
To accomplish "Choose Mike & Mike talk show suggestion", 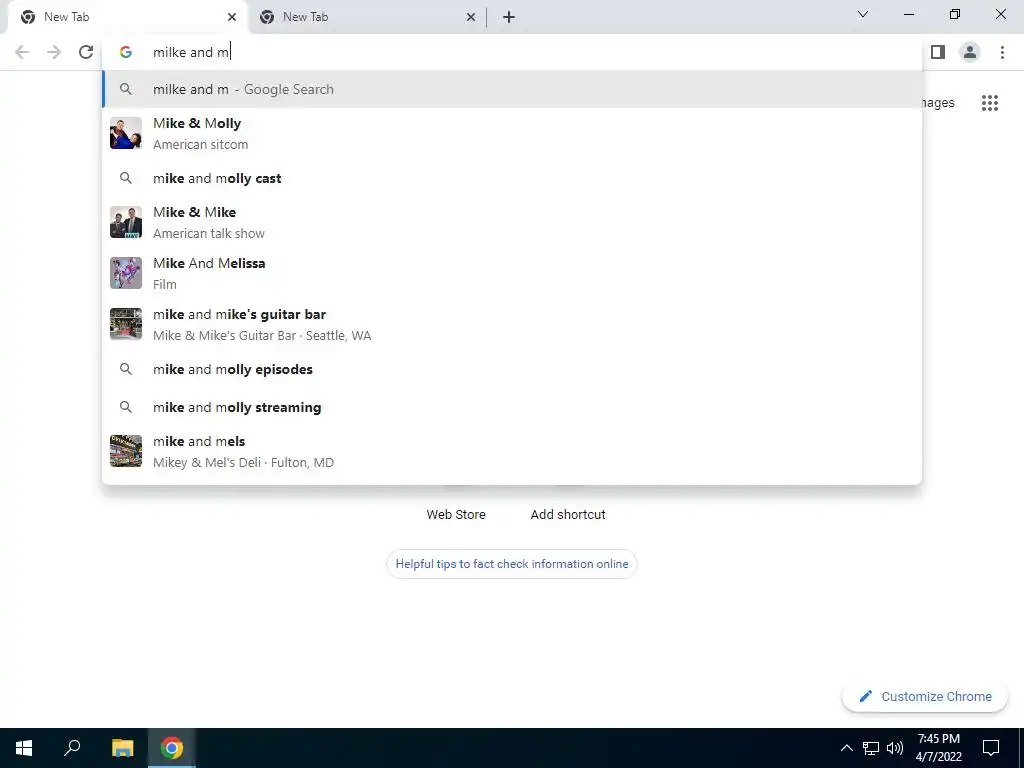I will (x=512, y=222).
